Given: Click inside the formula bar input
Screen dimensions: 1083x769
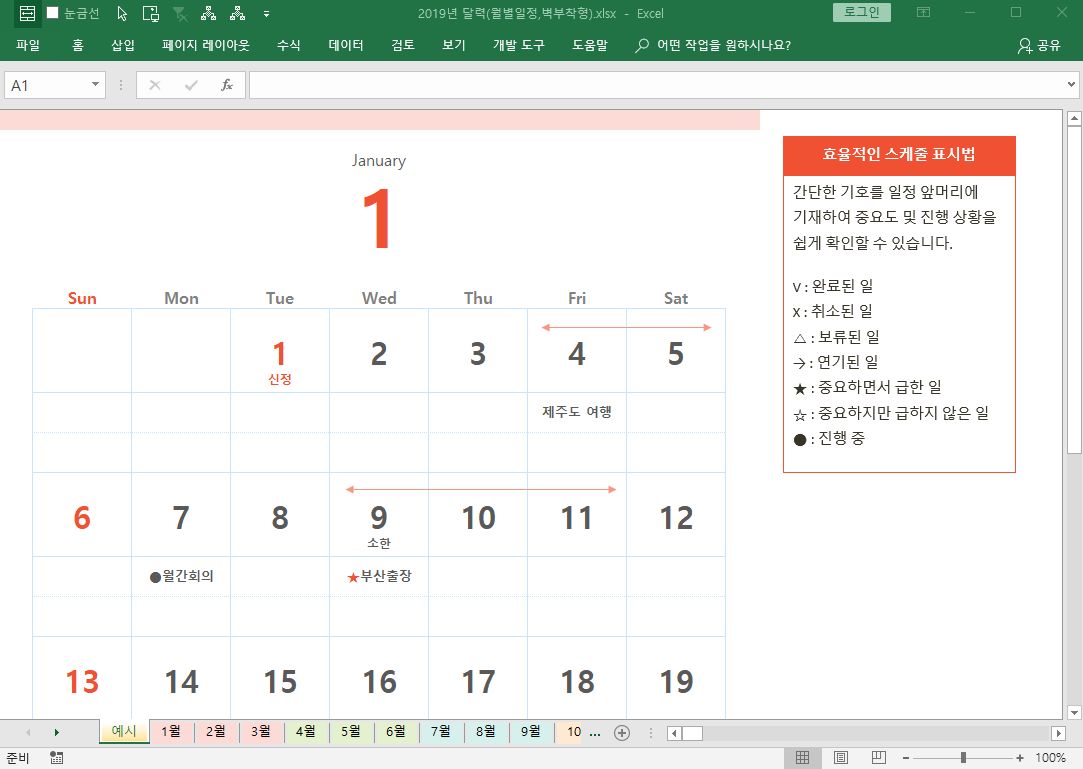Looking at the screenshot, I should pos(656,85).
